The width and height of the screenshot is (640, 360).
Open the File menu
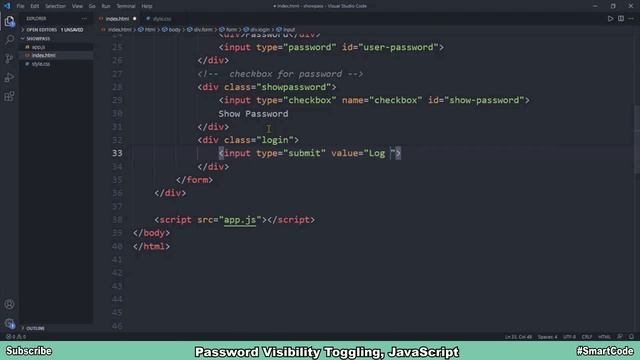tap(20, 6)
